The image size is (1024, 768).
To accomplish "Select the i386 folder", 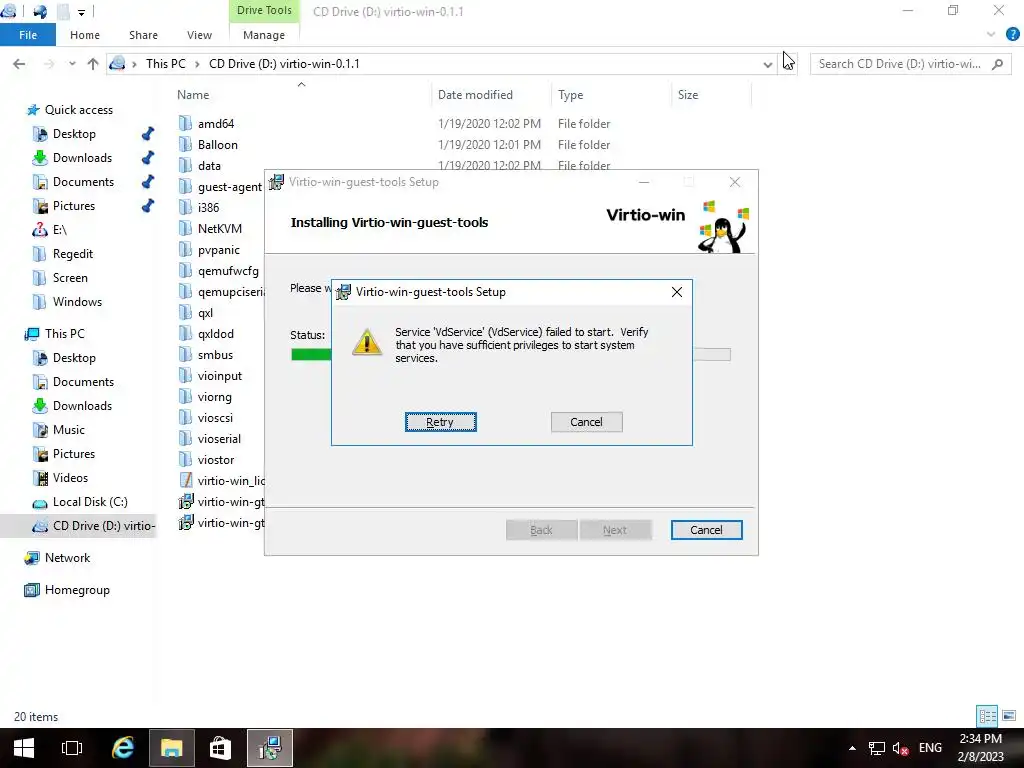I will point(208,208).
